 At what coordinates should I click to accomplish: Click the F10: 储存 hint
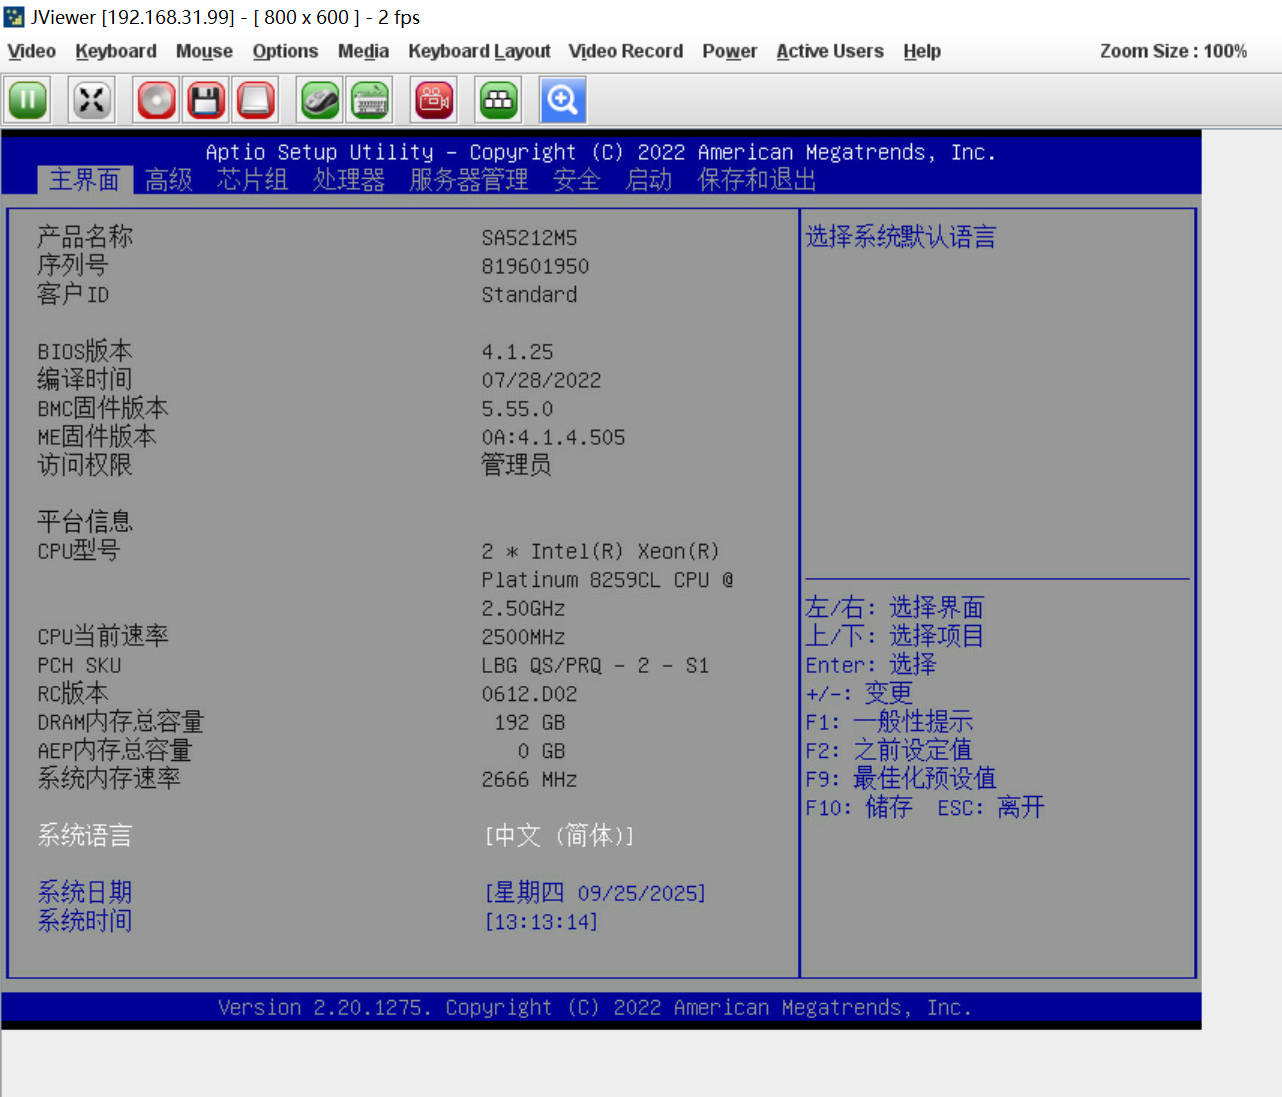coord(859,807)
